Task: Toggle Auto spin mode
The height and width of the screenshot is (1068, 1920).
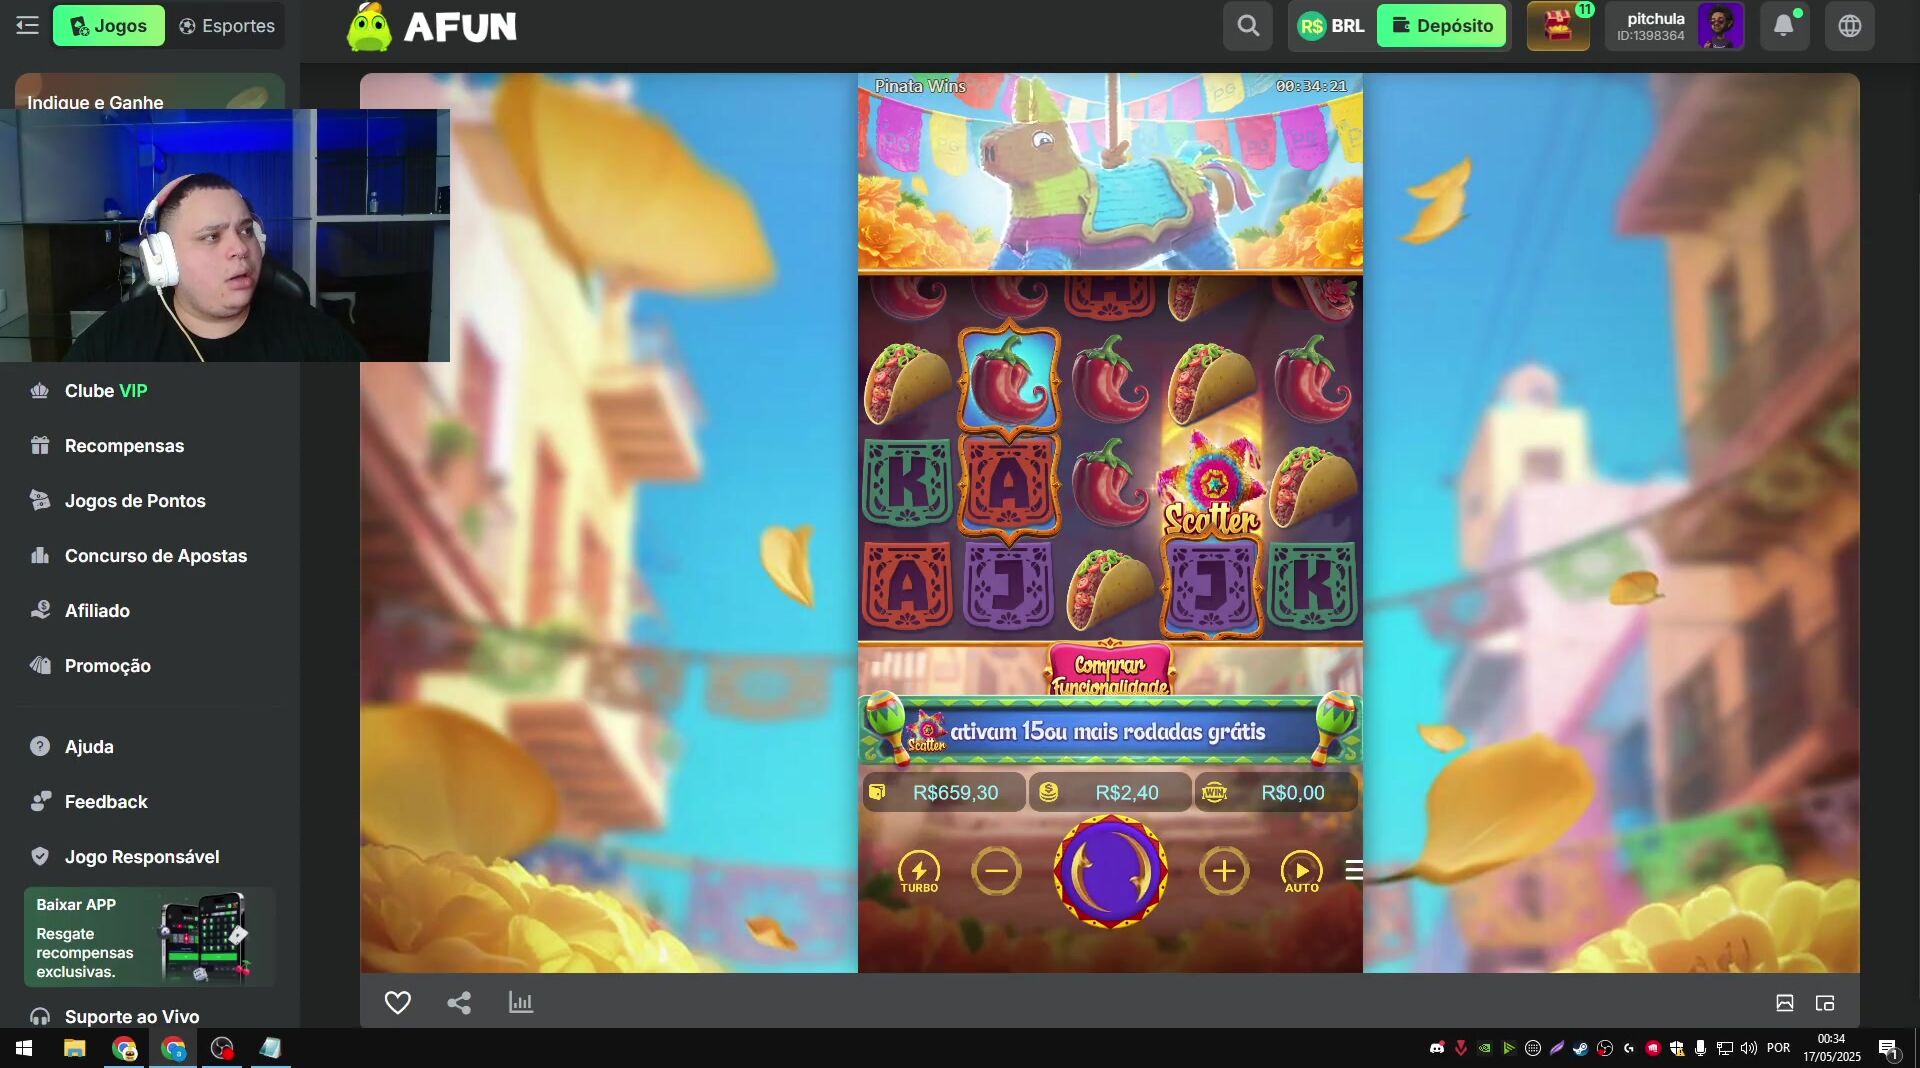Action: click(x=1301, y=871)
